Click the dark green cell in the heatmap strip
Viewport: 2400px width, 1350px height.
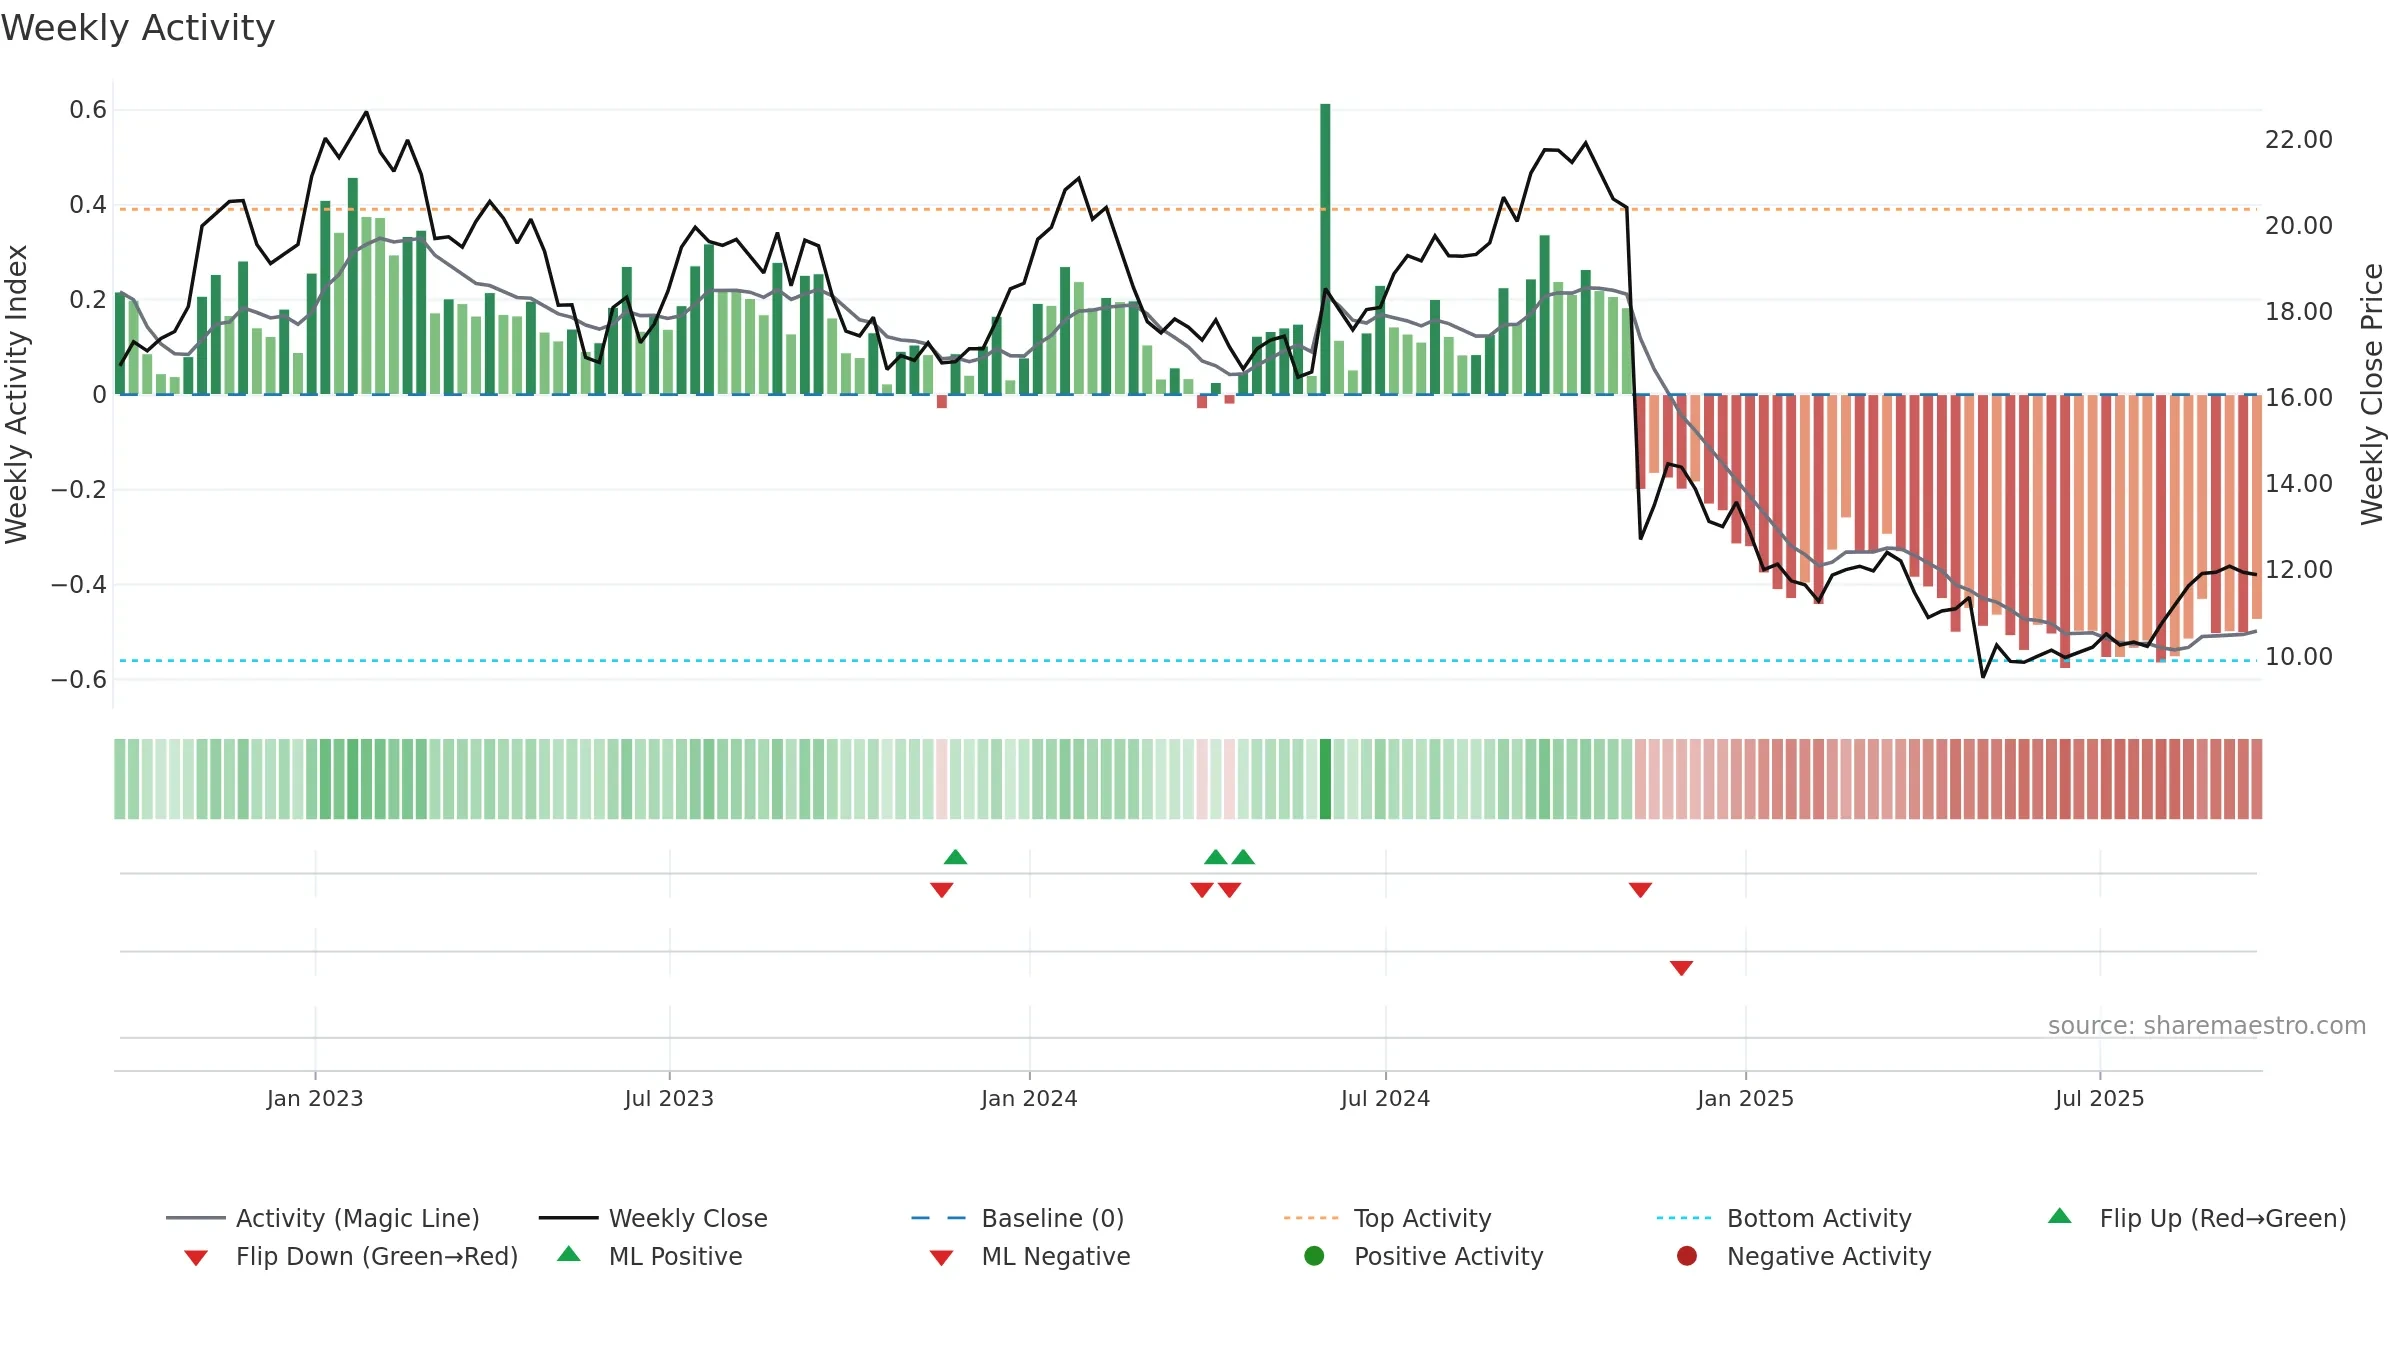(1325, 779)
